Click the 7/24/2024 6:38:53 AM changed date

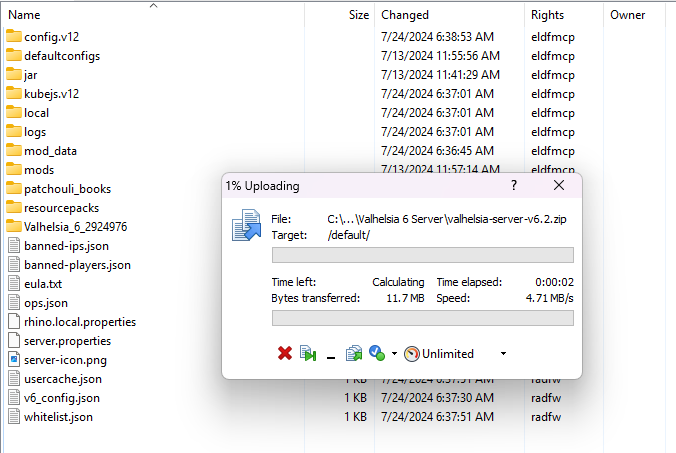tap(437, 37)
